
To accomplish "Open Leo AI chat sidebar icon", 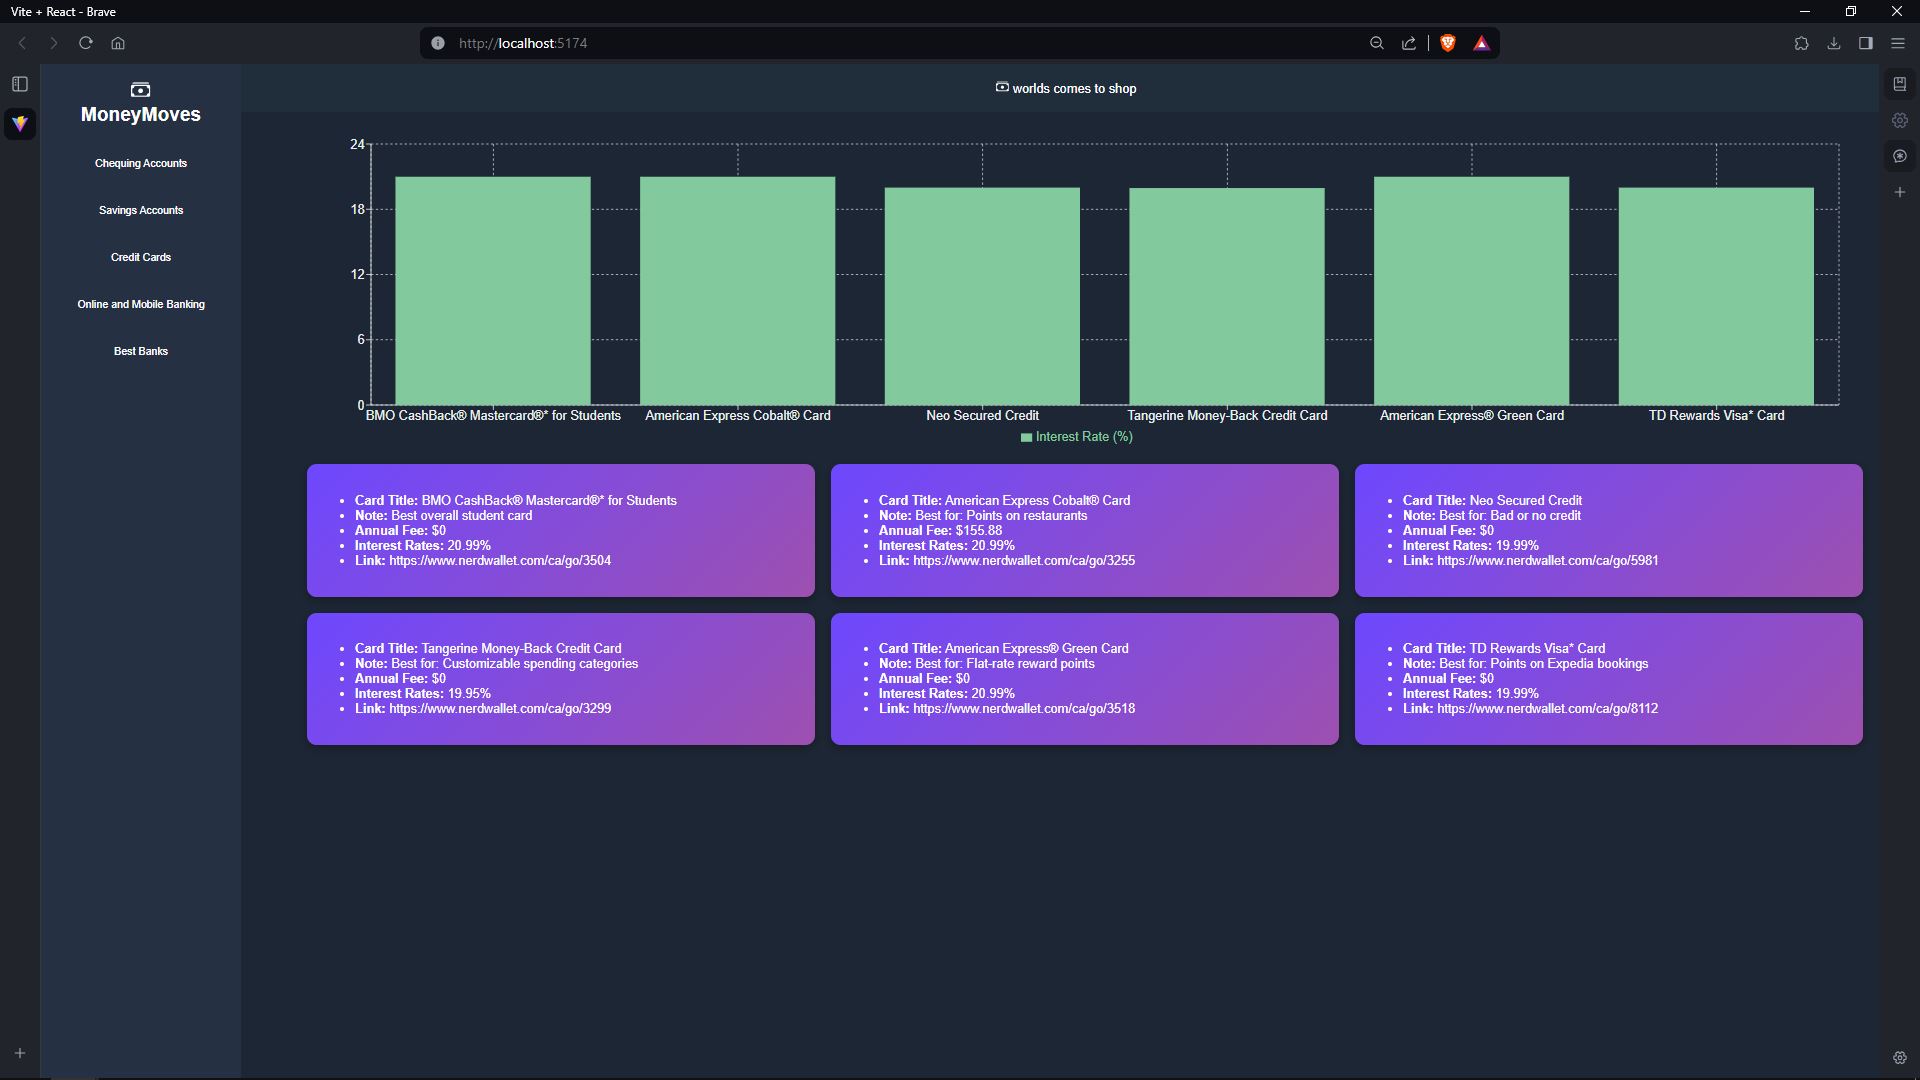I will [x=1899, y=156].
